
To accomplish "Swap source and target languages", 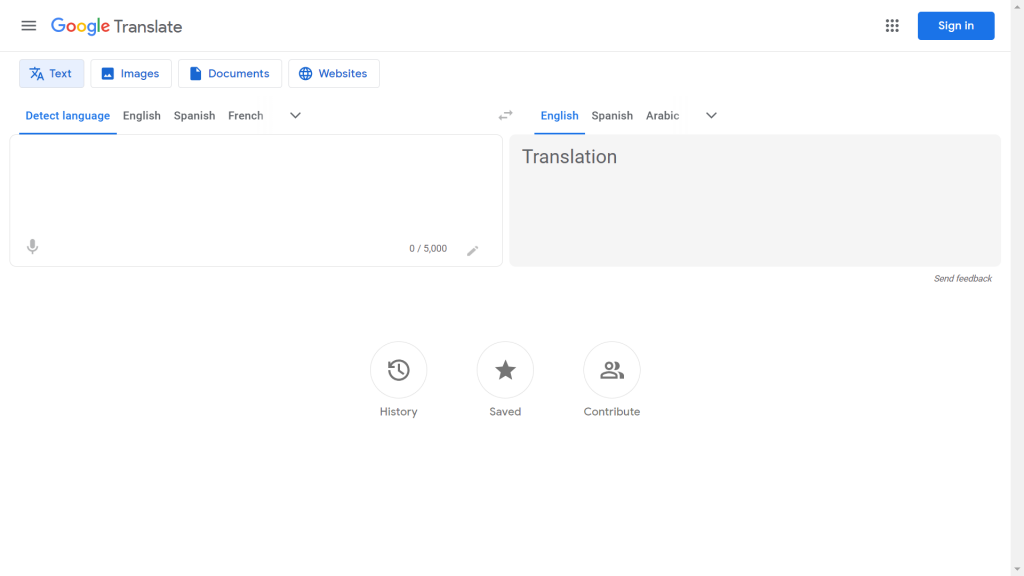I will point(506,115).
